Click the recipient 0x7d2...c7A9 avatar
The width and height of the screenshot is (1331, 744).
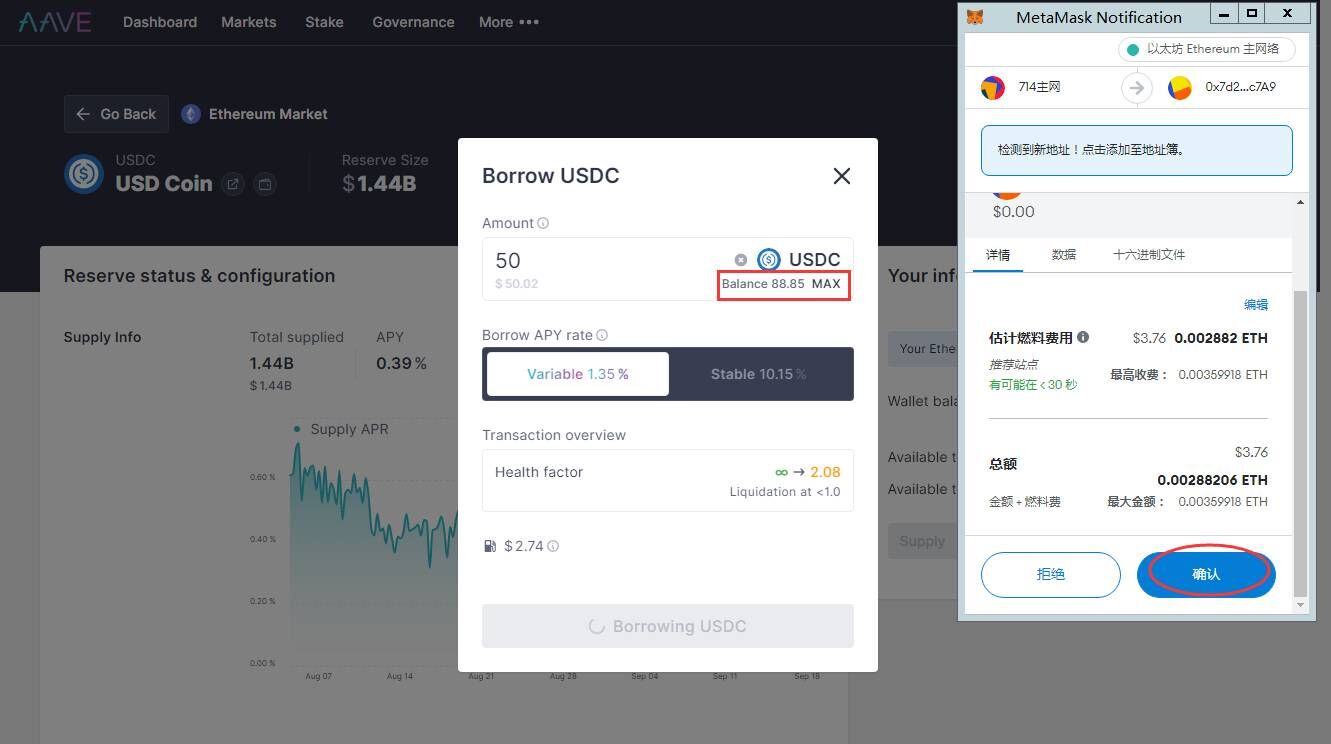(1180, 87)
